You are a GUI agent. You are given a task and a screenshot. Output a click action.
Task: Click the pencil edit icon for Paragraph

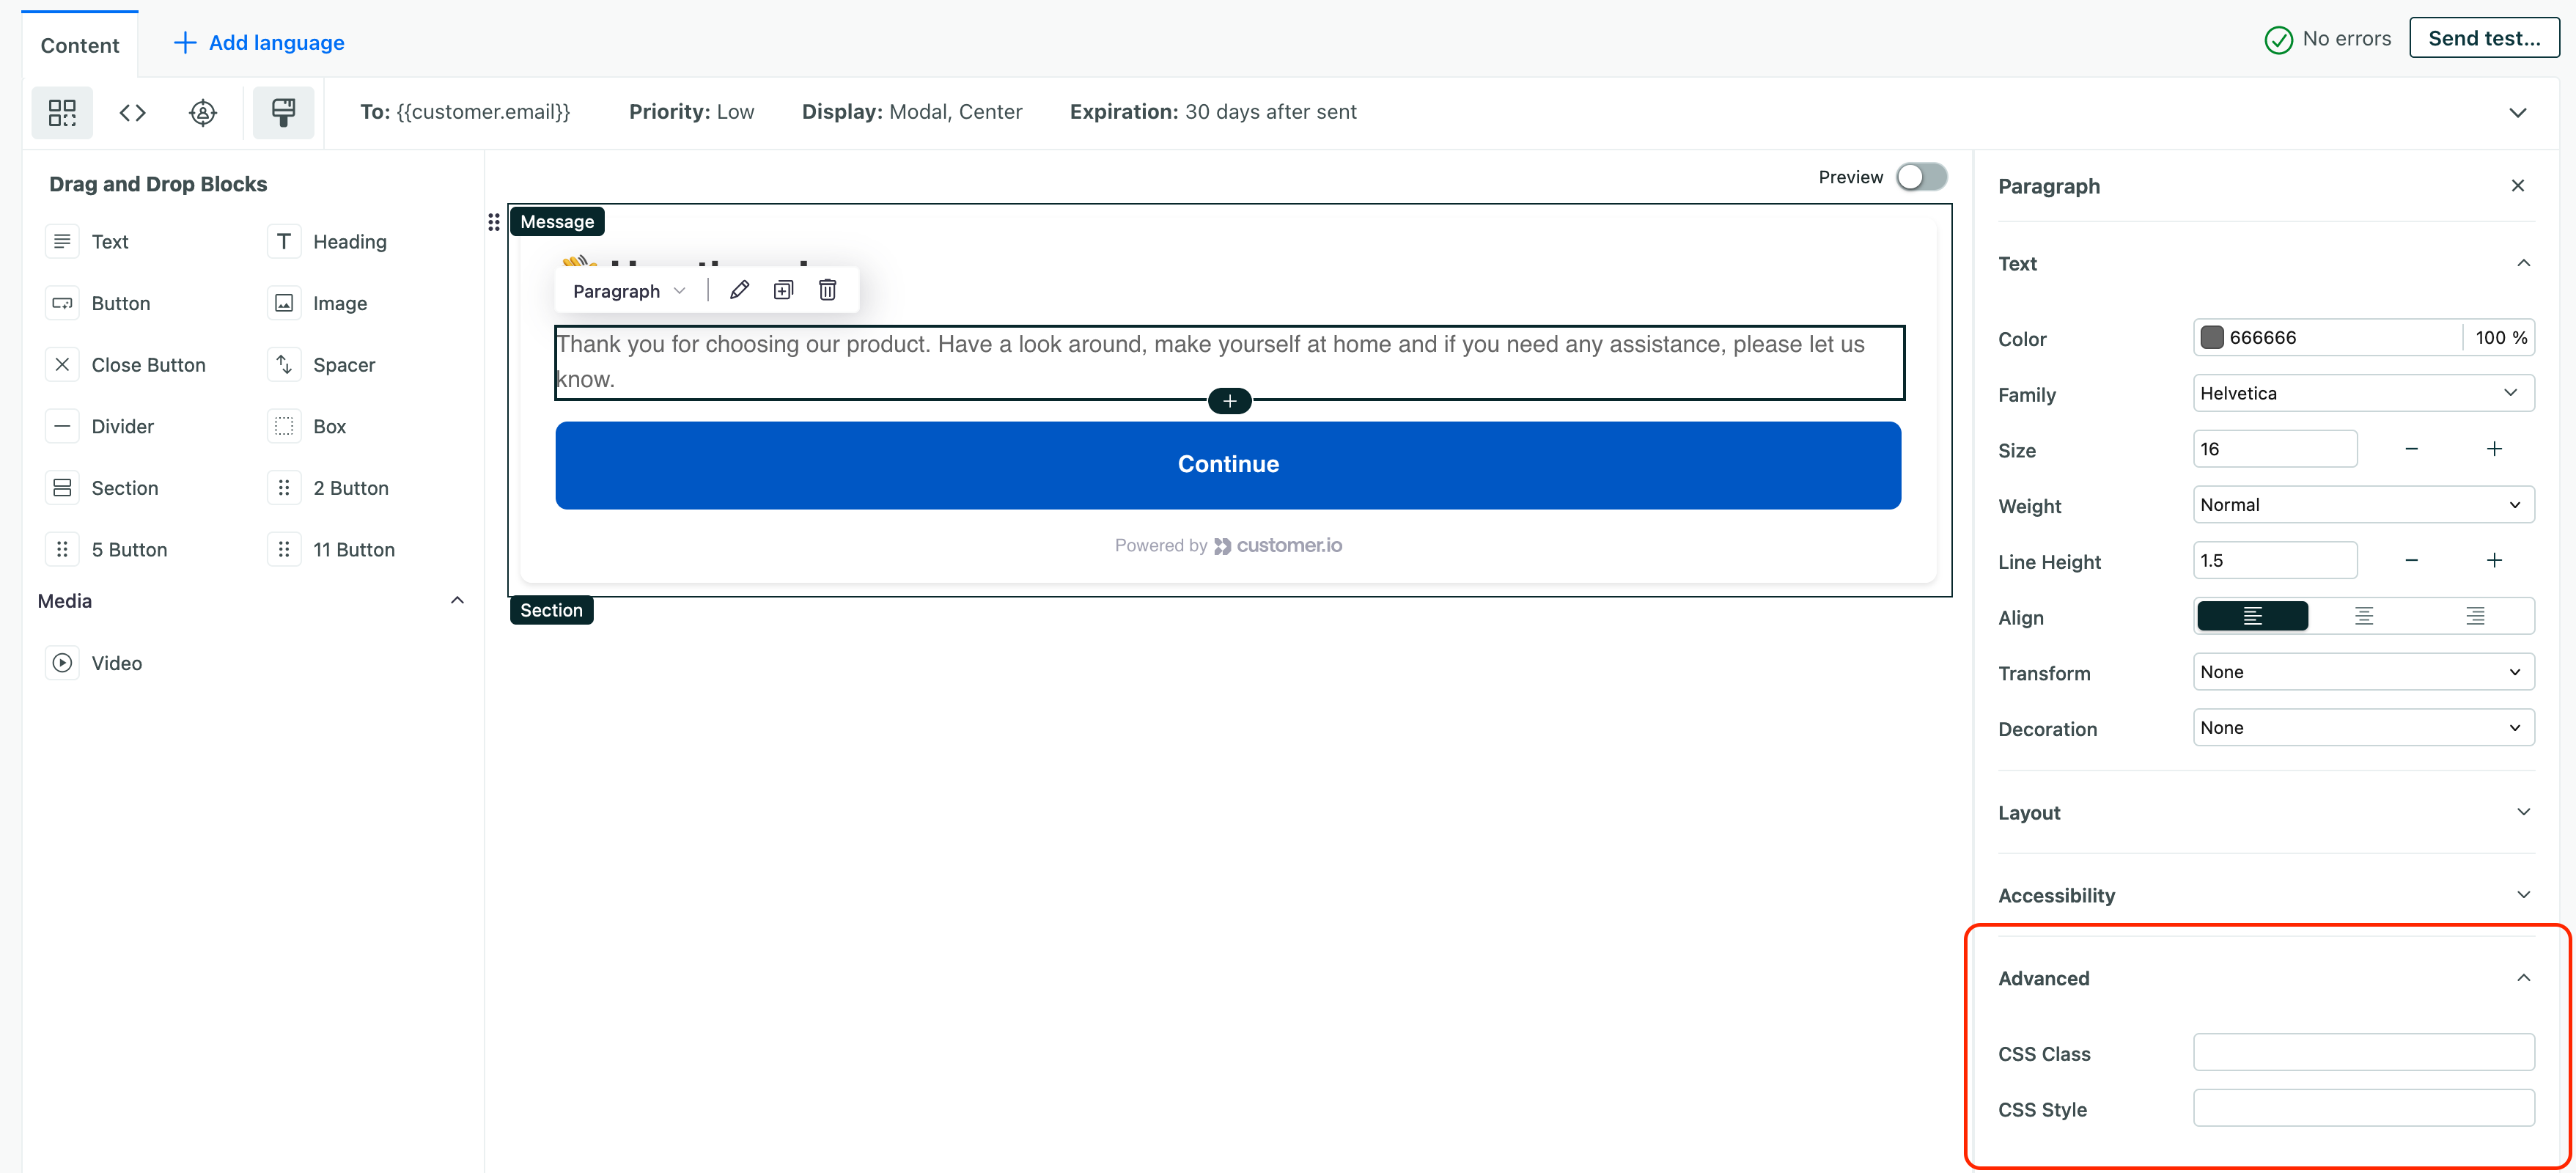(739, 290)
